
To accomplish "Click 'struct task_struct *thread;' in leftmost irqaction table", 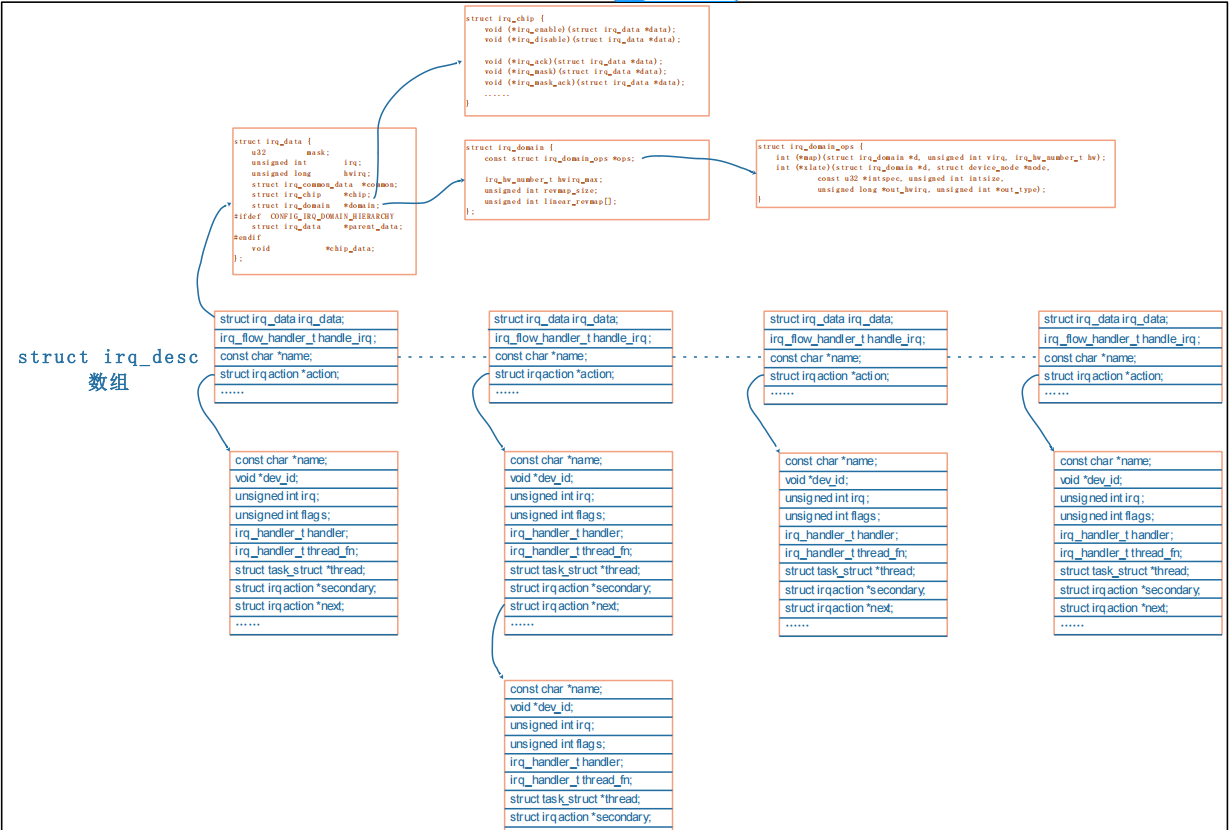I will (x=314, y=570).
